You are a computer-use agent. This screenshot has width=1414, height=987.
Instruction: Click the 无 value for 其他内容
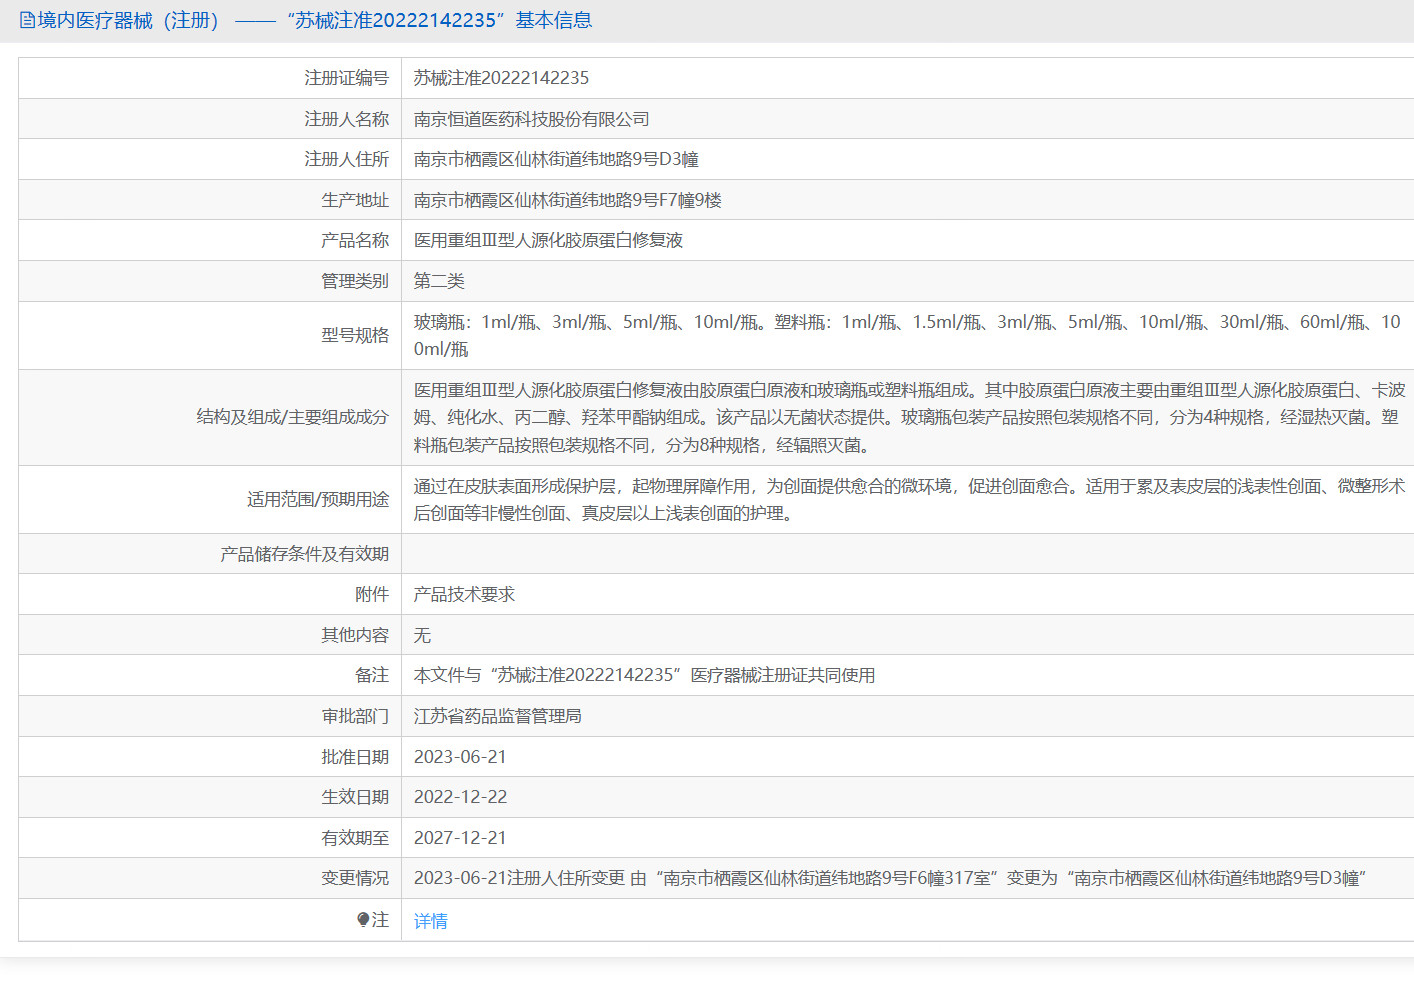(x=422, y=635)
